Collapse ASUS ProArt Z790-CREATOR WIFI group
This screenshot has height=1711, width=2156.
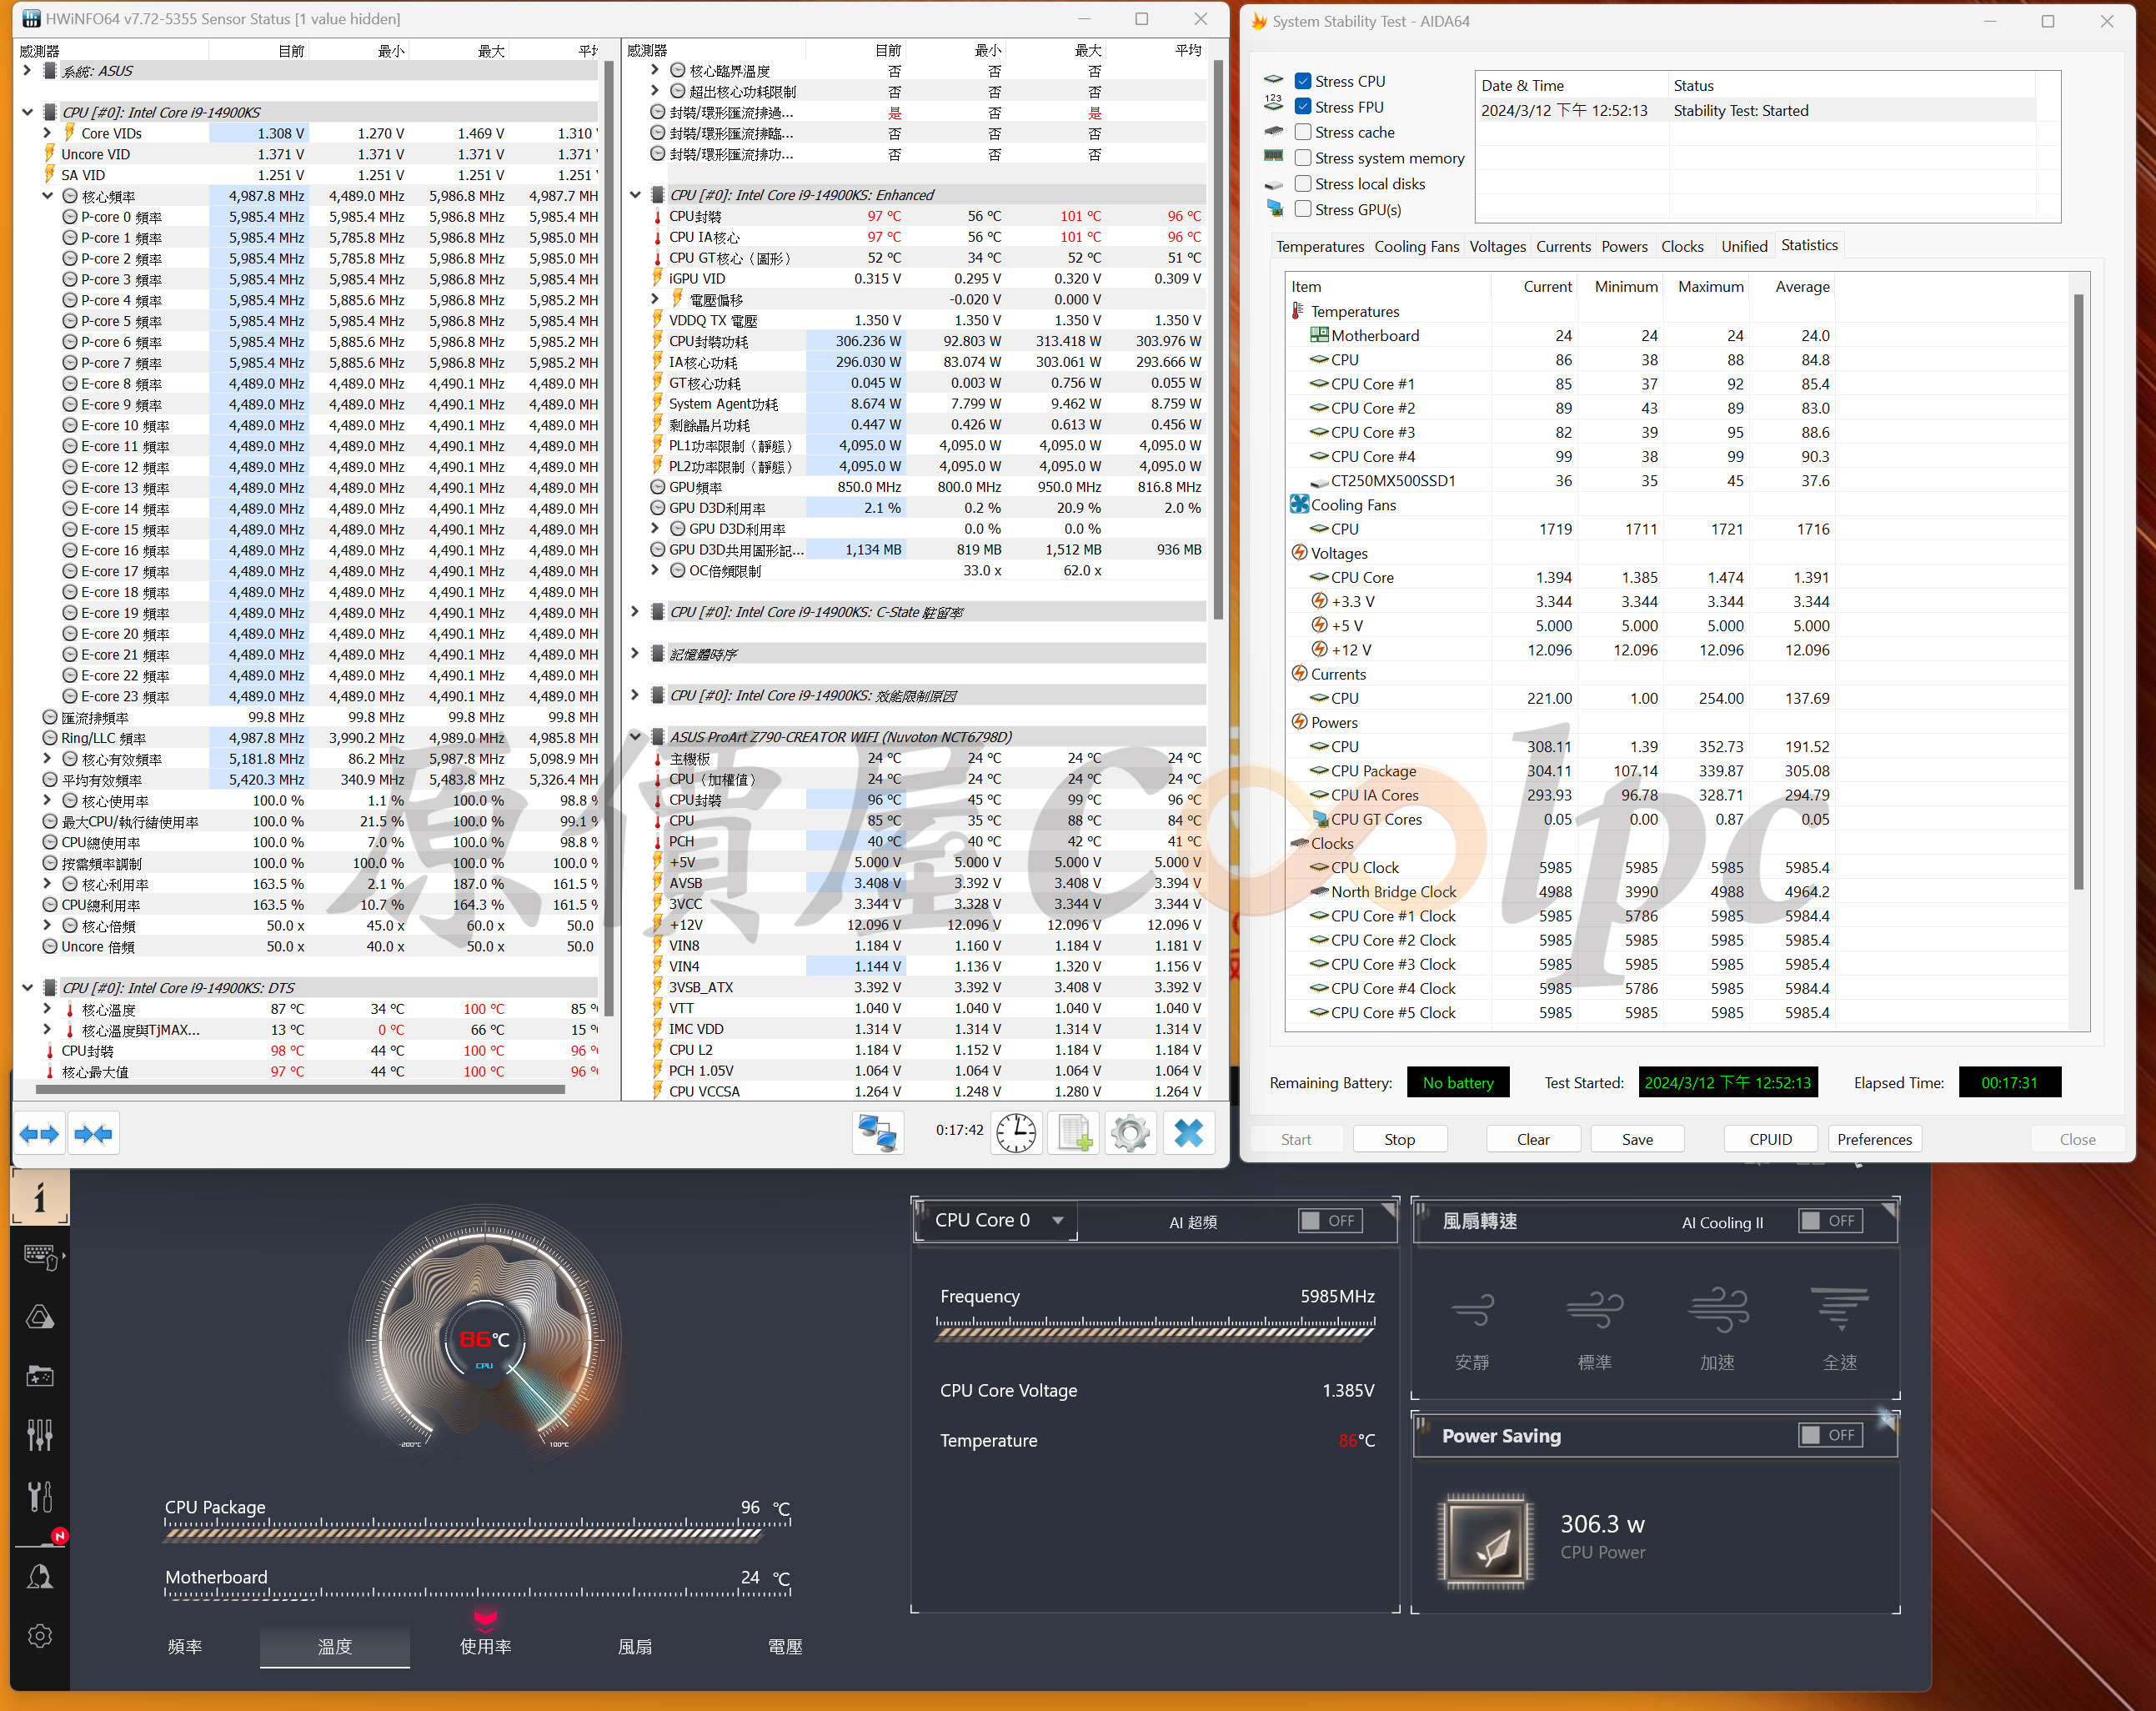pyautogui.click(x=634, y=737)
